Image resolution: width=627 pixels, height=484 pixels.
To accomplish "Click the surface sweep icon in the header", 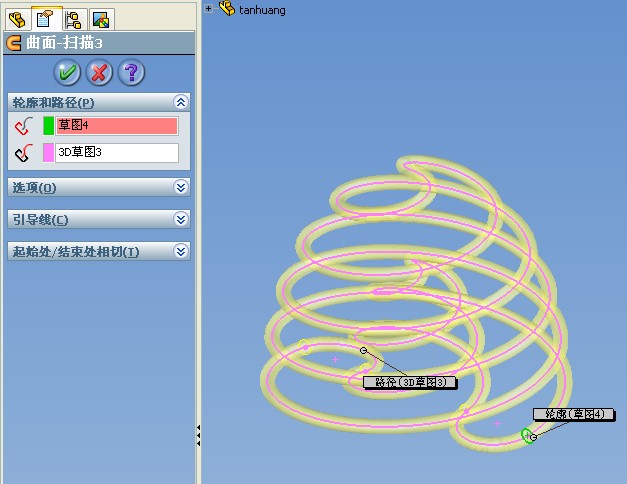I will [14, 43].
